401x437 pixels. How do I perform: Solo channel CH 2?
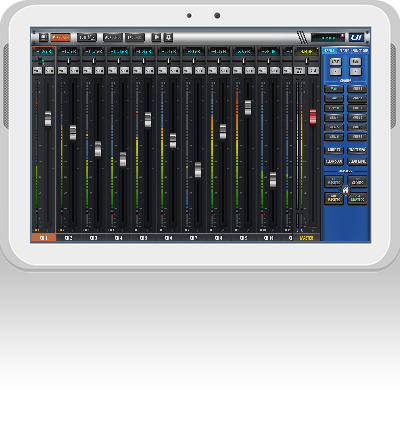74,71
